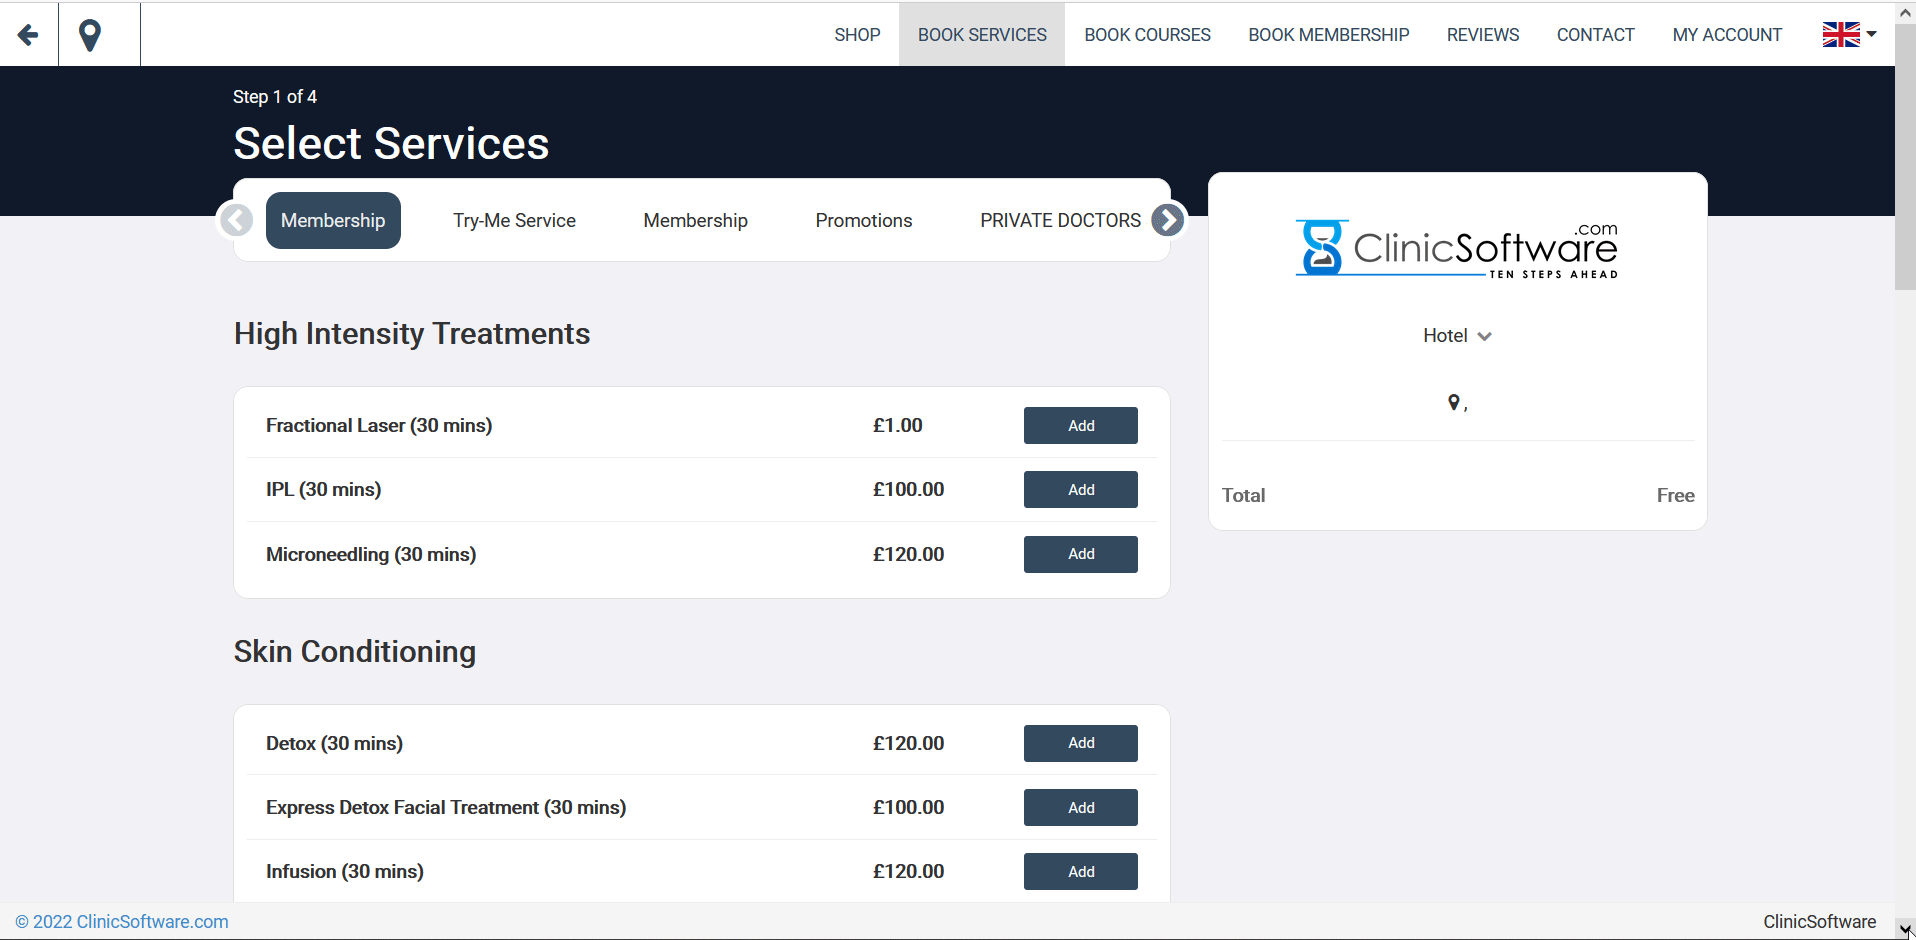This screenshot has height=940, width=1916.
Task: Open BOOK MEMBERSHIP from the top menu
Action: pyautogui.click(x=1328, y=34)
